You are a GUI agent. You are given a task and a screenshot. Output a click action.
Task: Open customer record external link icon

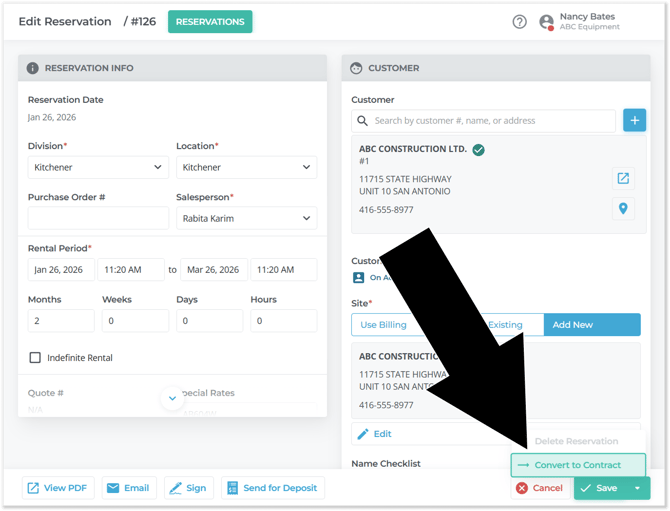point(623,179)
